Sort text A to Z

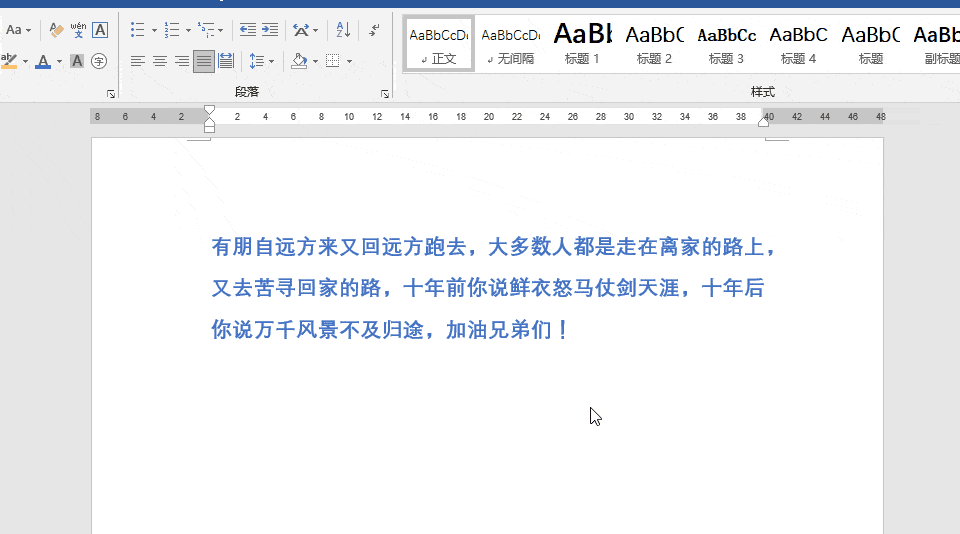tap(343, 29)
